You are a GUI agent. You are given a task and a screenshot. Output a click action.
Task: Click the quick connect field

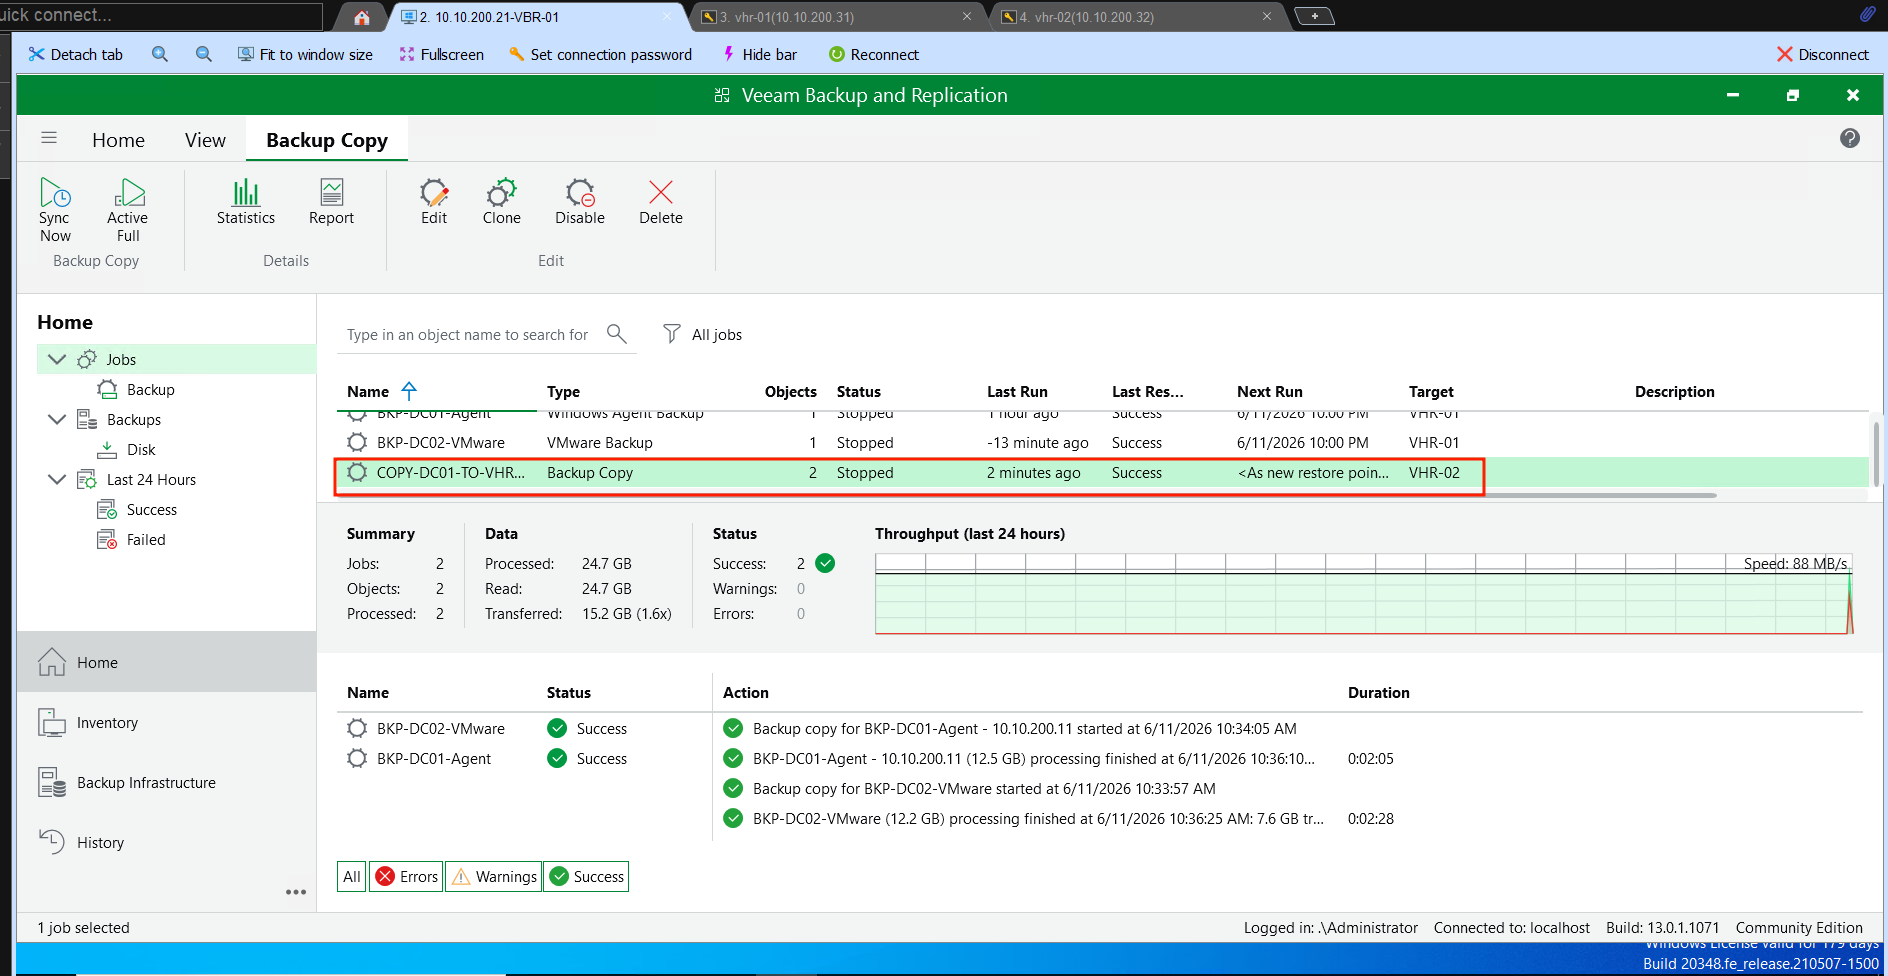161,15
